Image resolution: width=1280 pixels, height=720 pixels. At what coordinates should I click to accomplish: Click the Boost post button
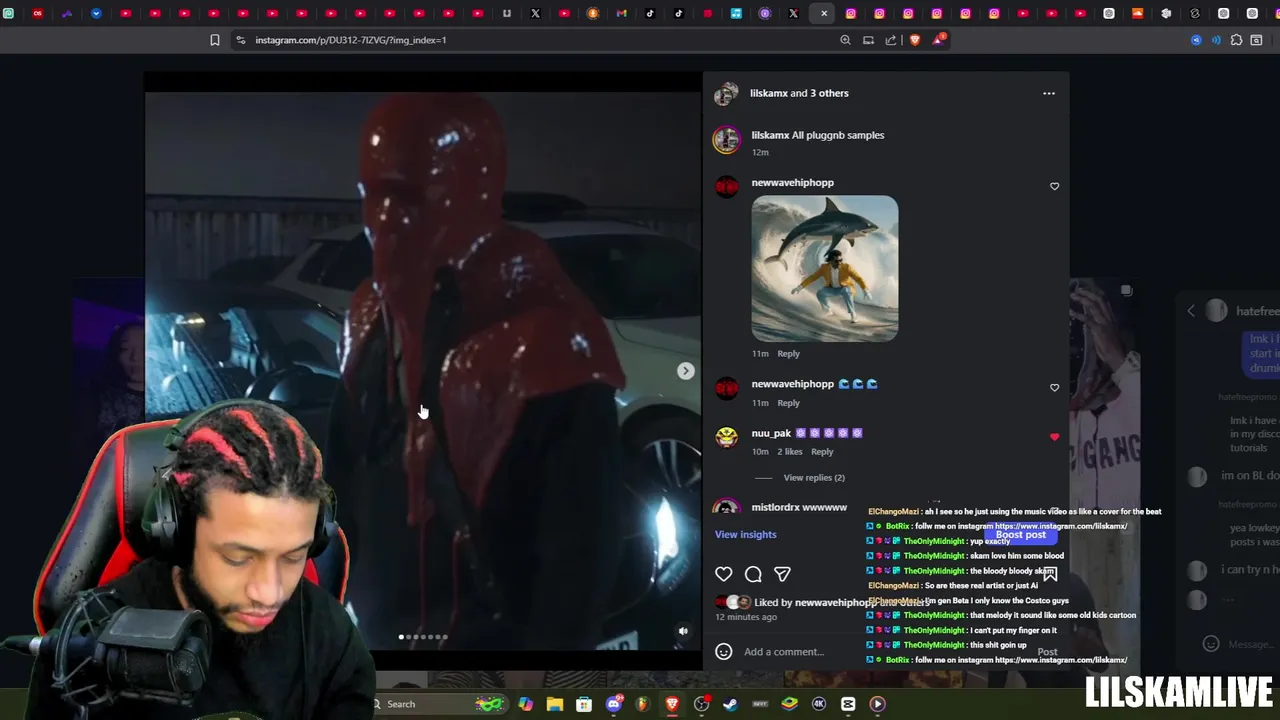point(1020,535)
